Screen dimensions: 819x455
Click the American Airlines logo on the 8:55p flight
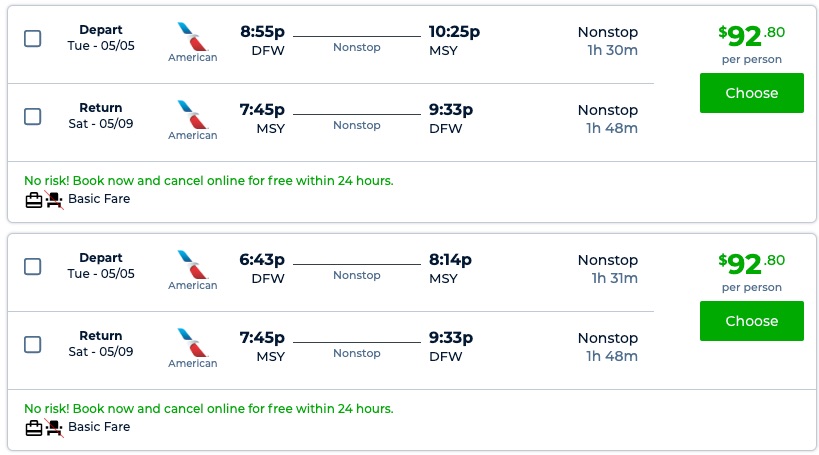[x=192, y=37]
